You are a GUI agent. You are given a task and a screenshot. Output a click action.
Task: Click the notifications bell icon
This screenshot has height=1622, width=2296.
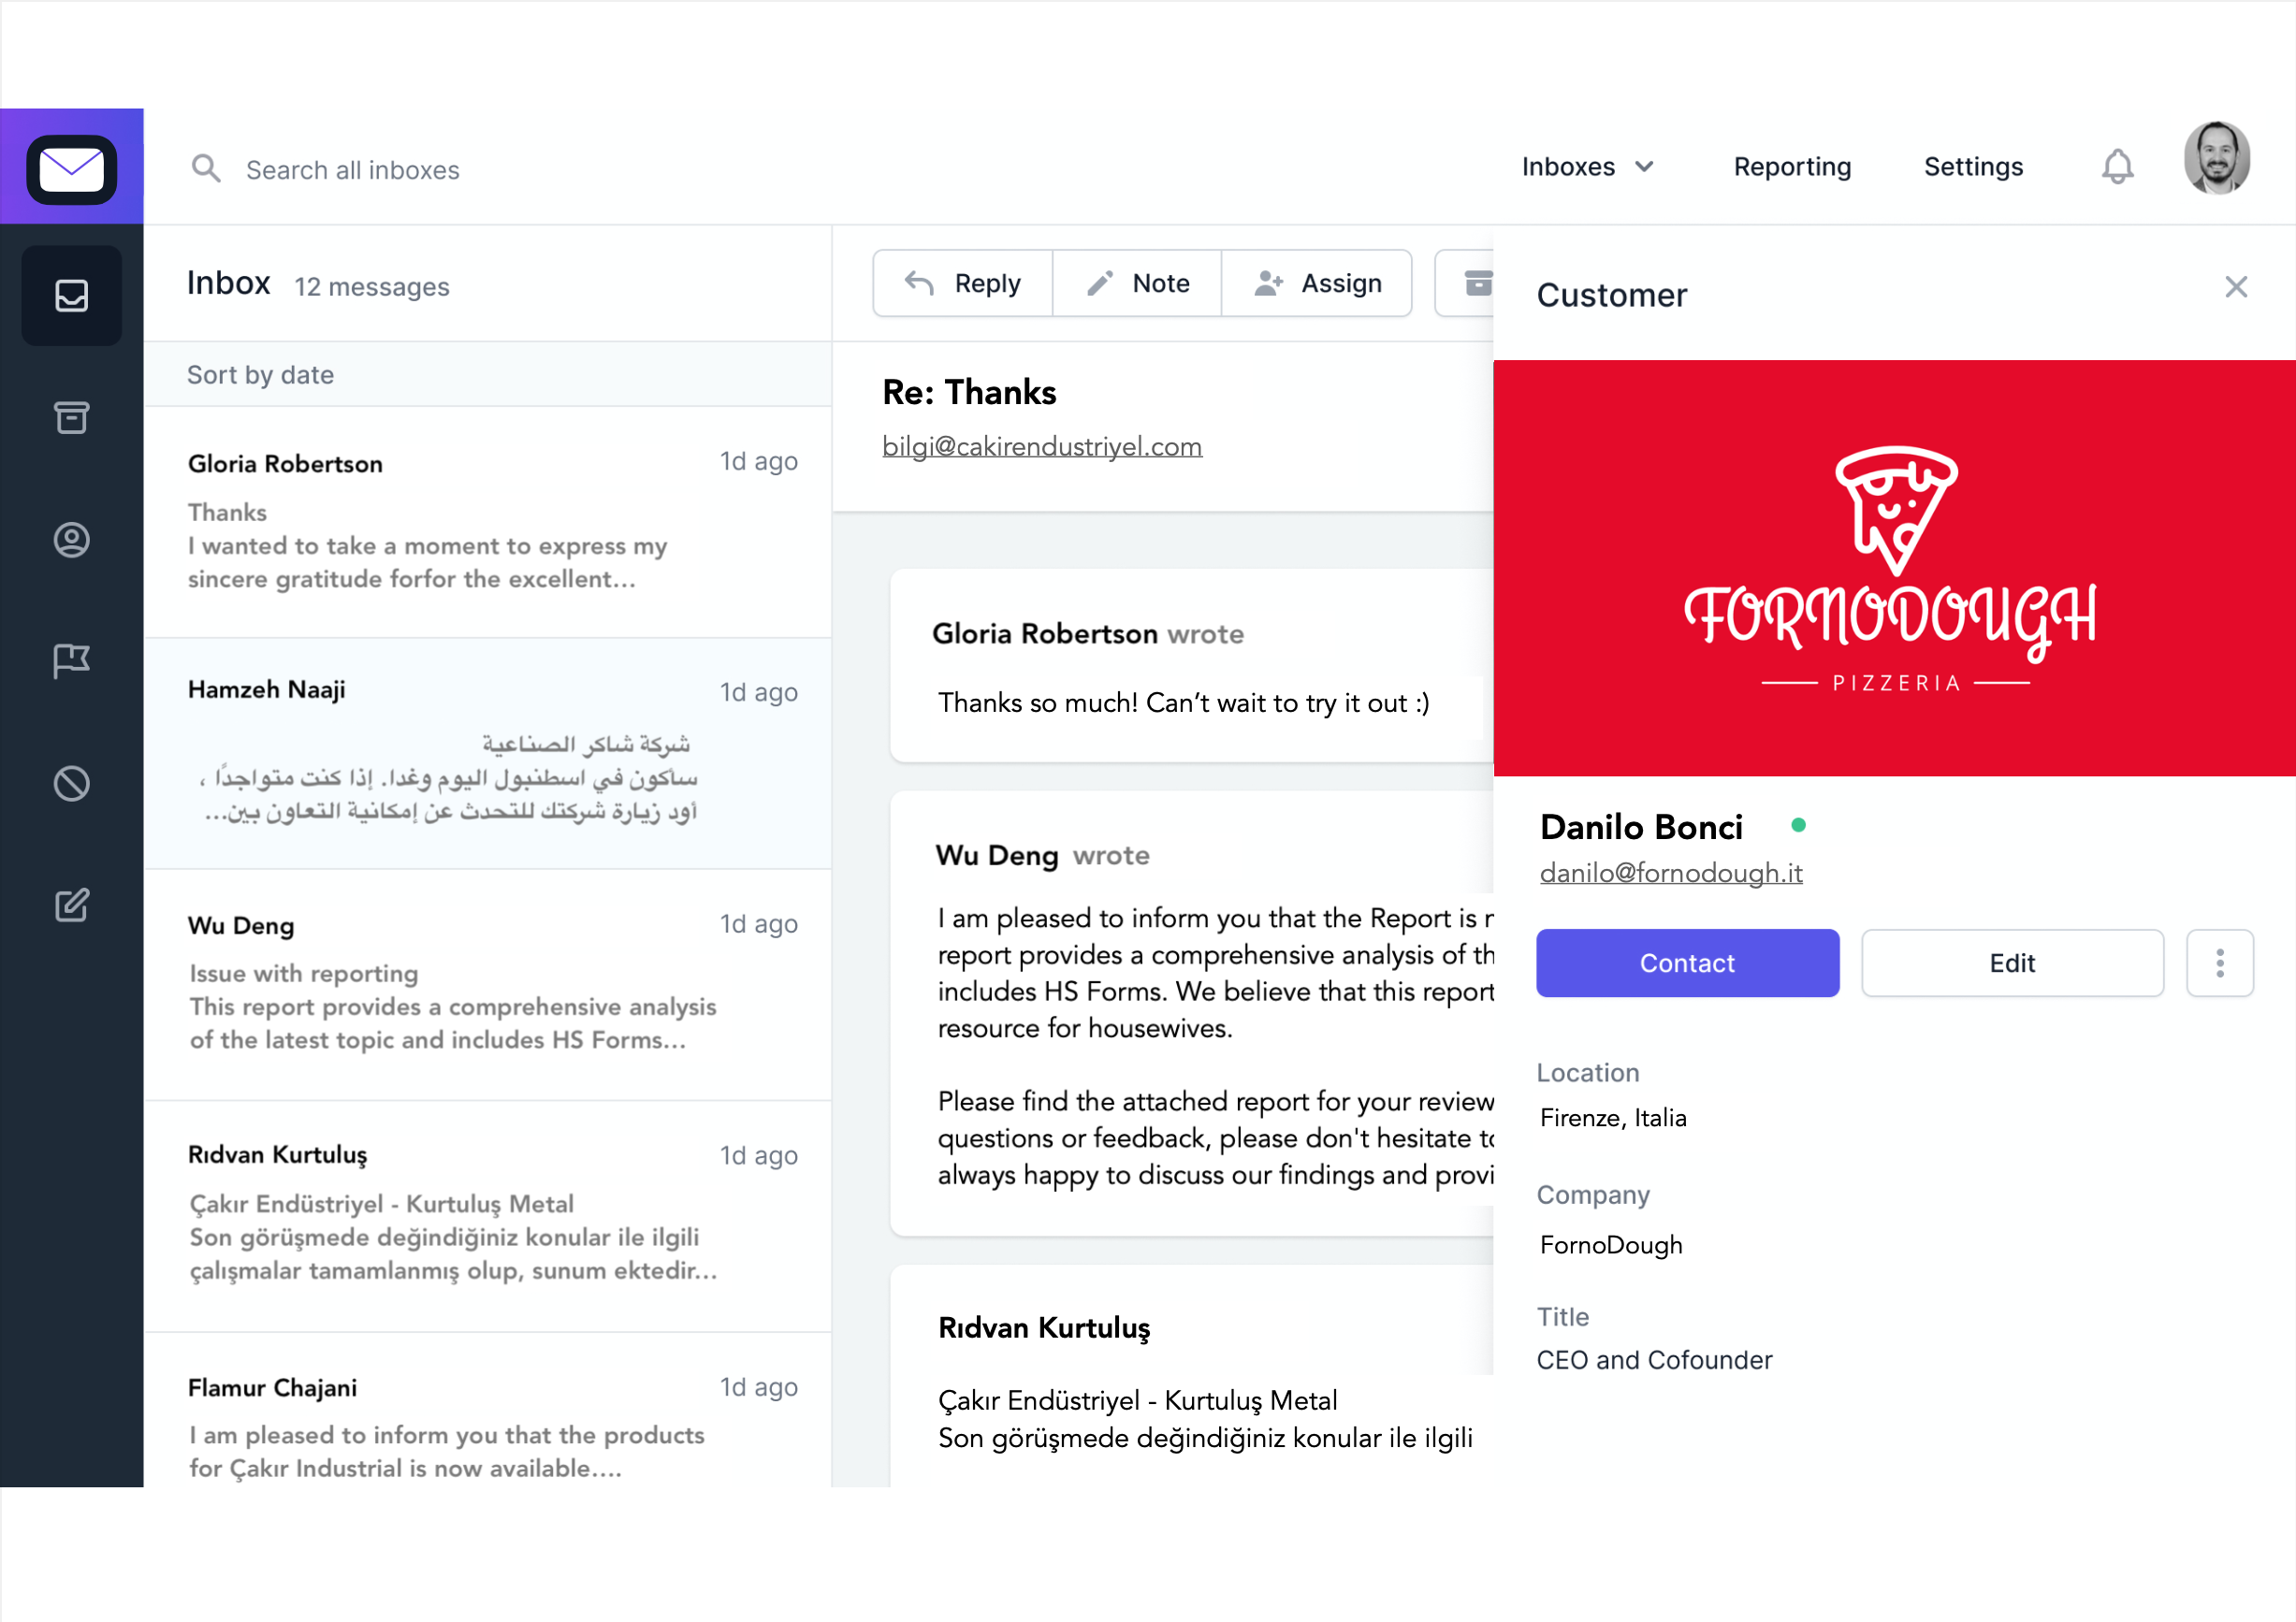pos(2117,167)
